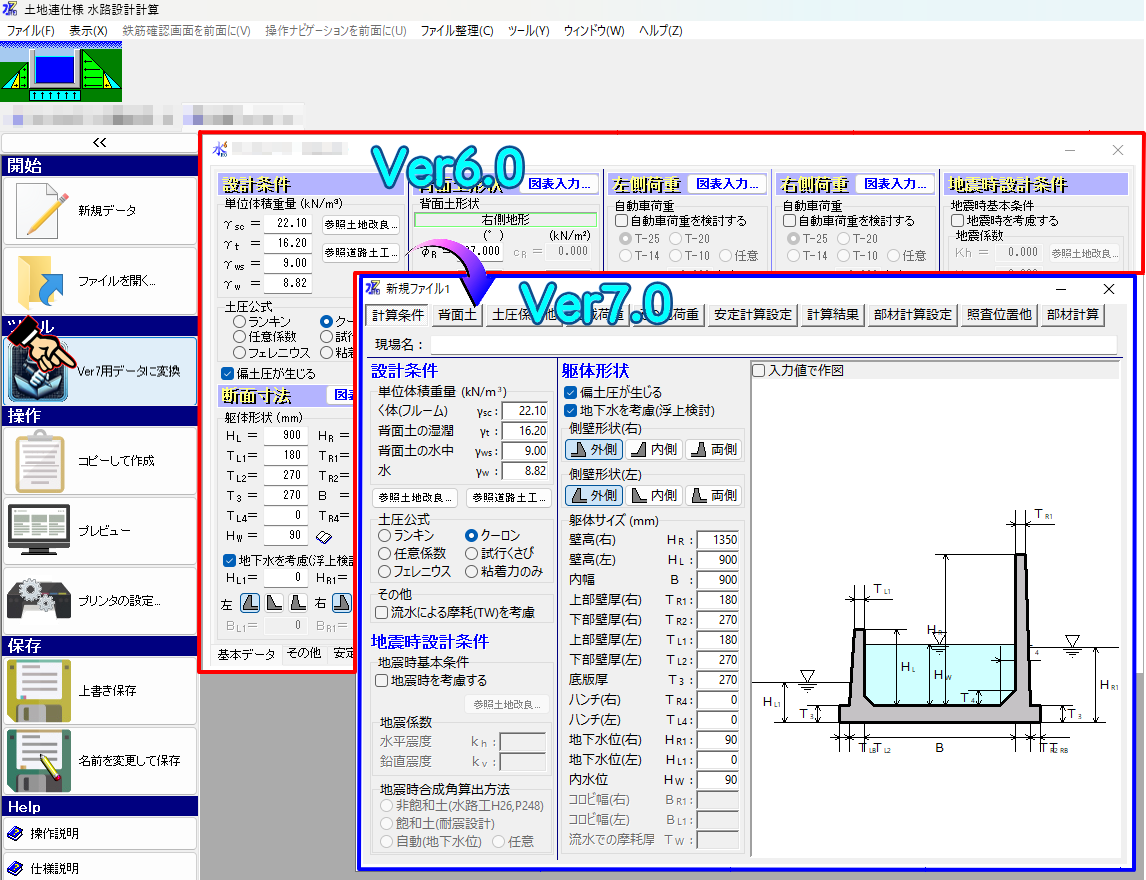Switch to the 安定計算設定 tab
The image size is (1146, 880).
click(753, 315)
